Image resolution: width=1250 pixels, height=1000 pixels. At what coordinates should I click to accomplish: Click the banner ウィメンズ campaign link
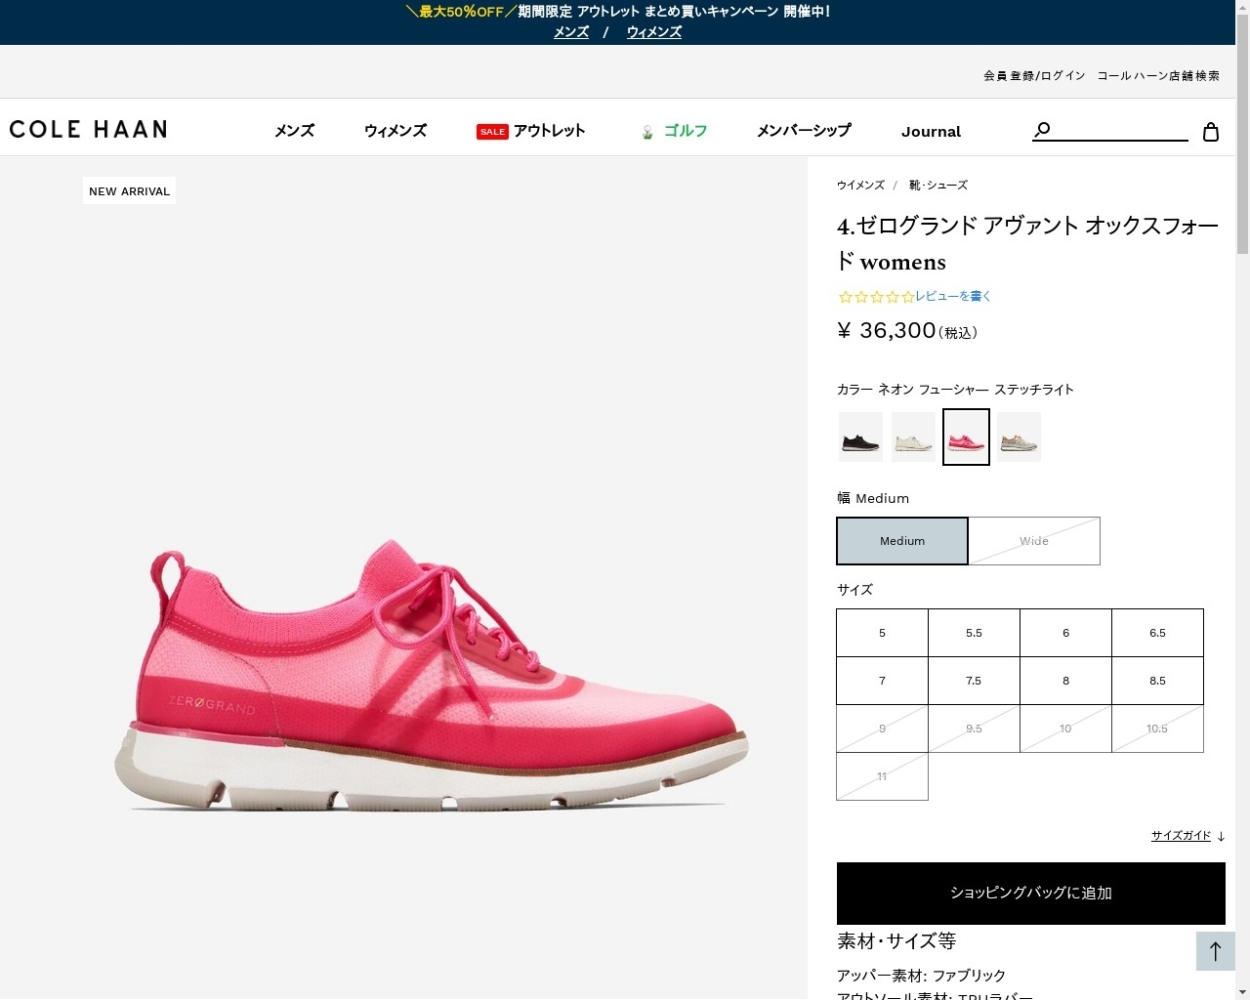[654, 32]
